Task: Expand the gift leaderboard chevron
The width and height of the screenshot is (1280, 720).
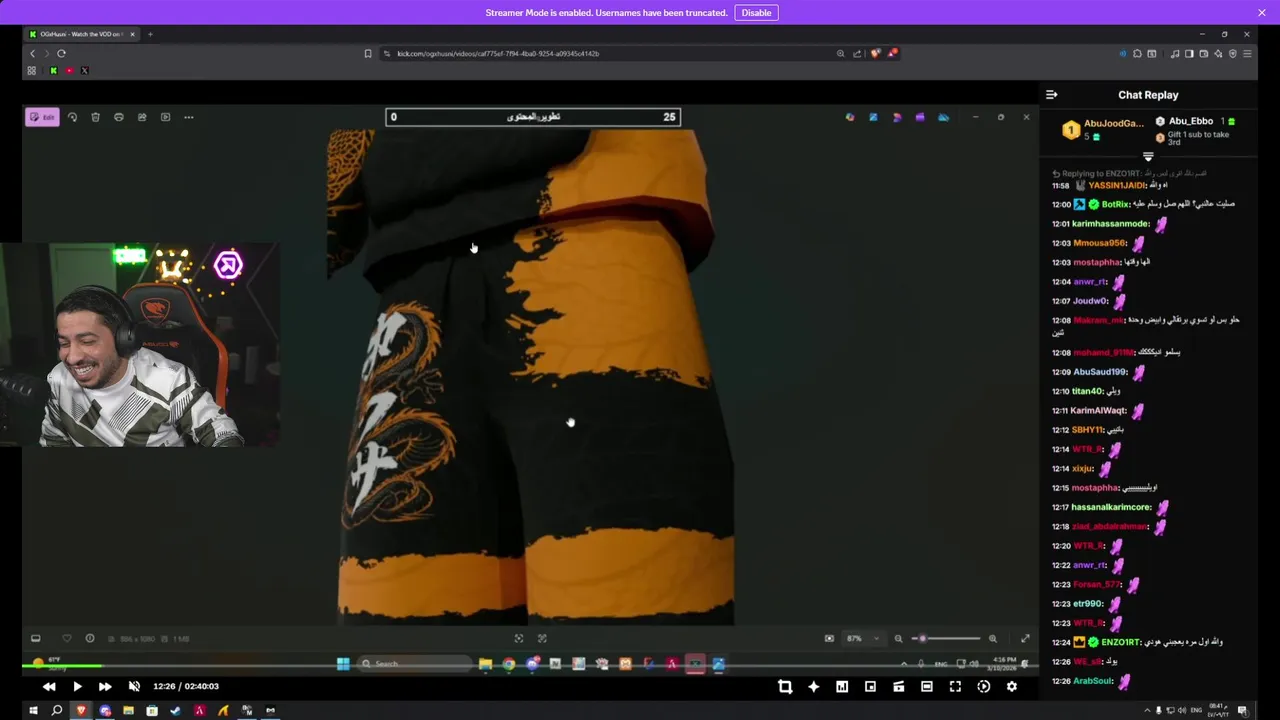Action: click(x=1148, y=157)
